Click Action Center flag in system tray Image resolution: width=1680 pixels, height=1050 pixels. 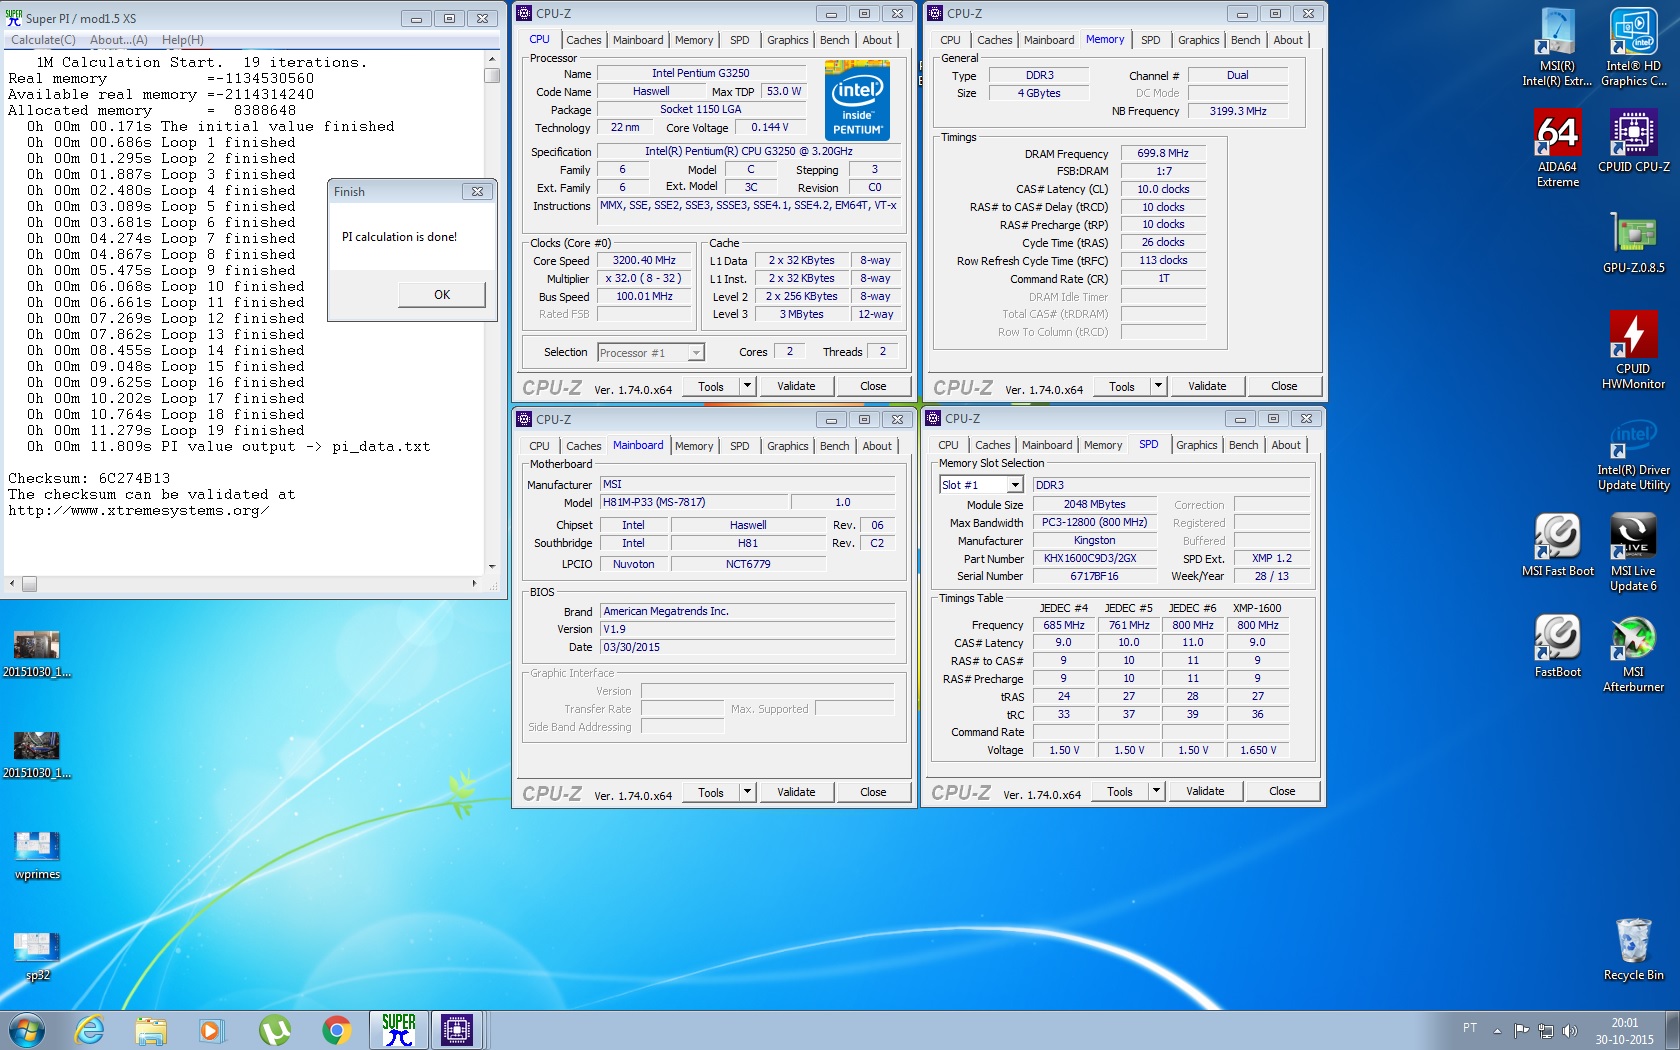tap(1521, 1030)
